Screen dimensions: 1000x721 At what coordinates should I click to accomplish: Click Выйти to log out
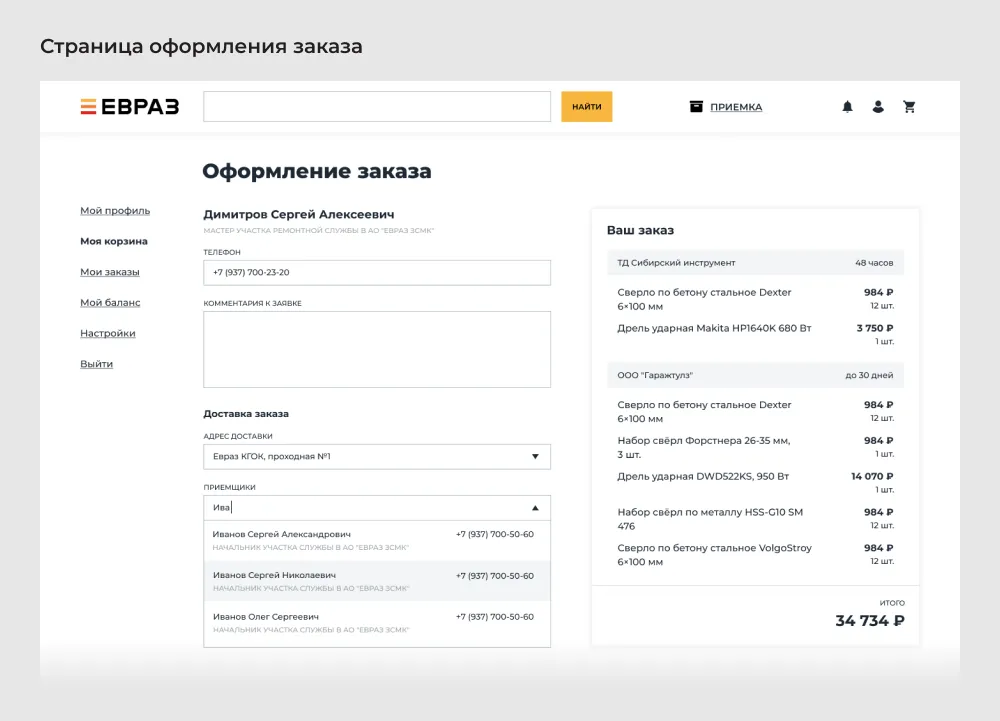click(x=95, y=363)
